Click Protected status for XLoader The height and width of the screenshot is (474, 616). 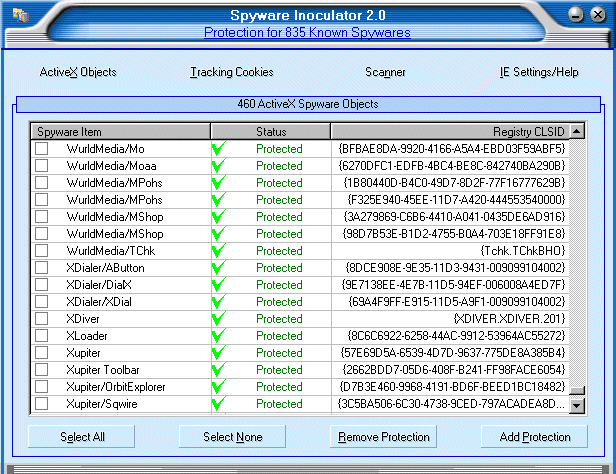[279, 336]
